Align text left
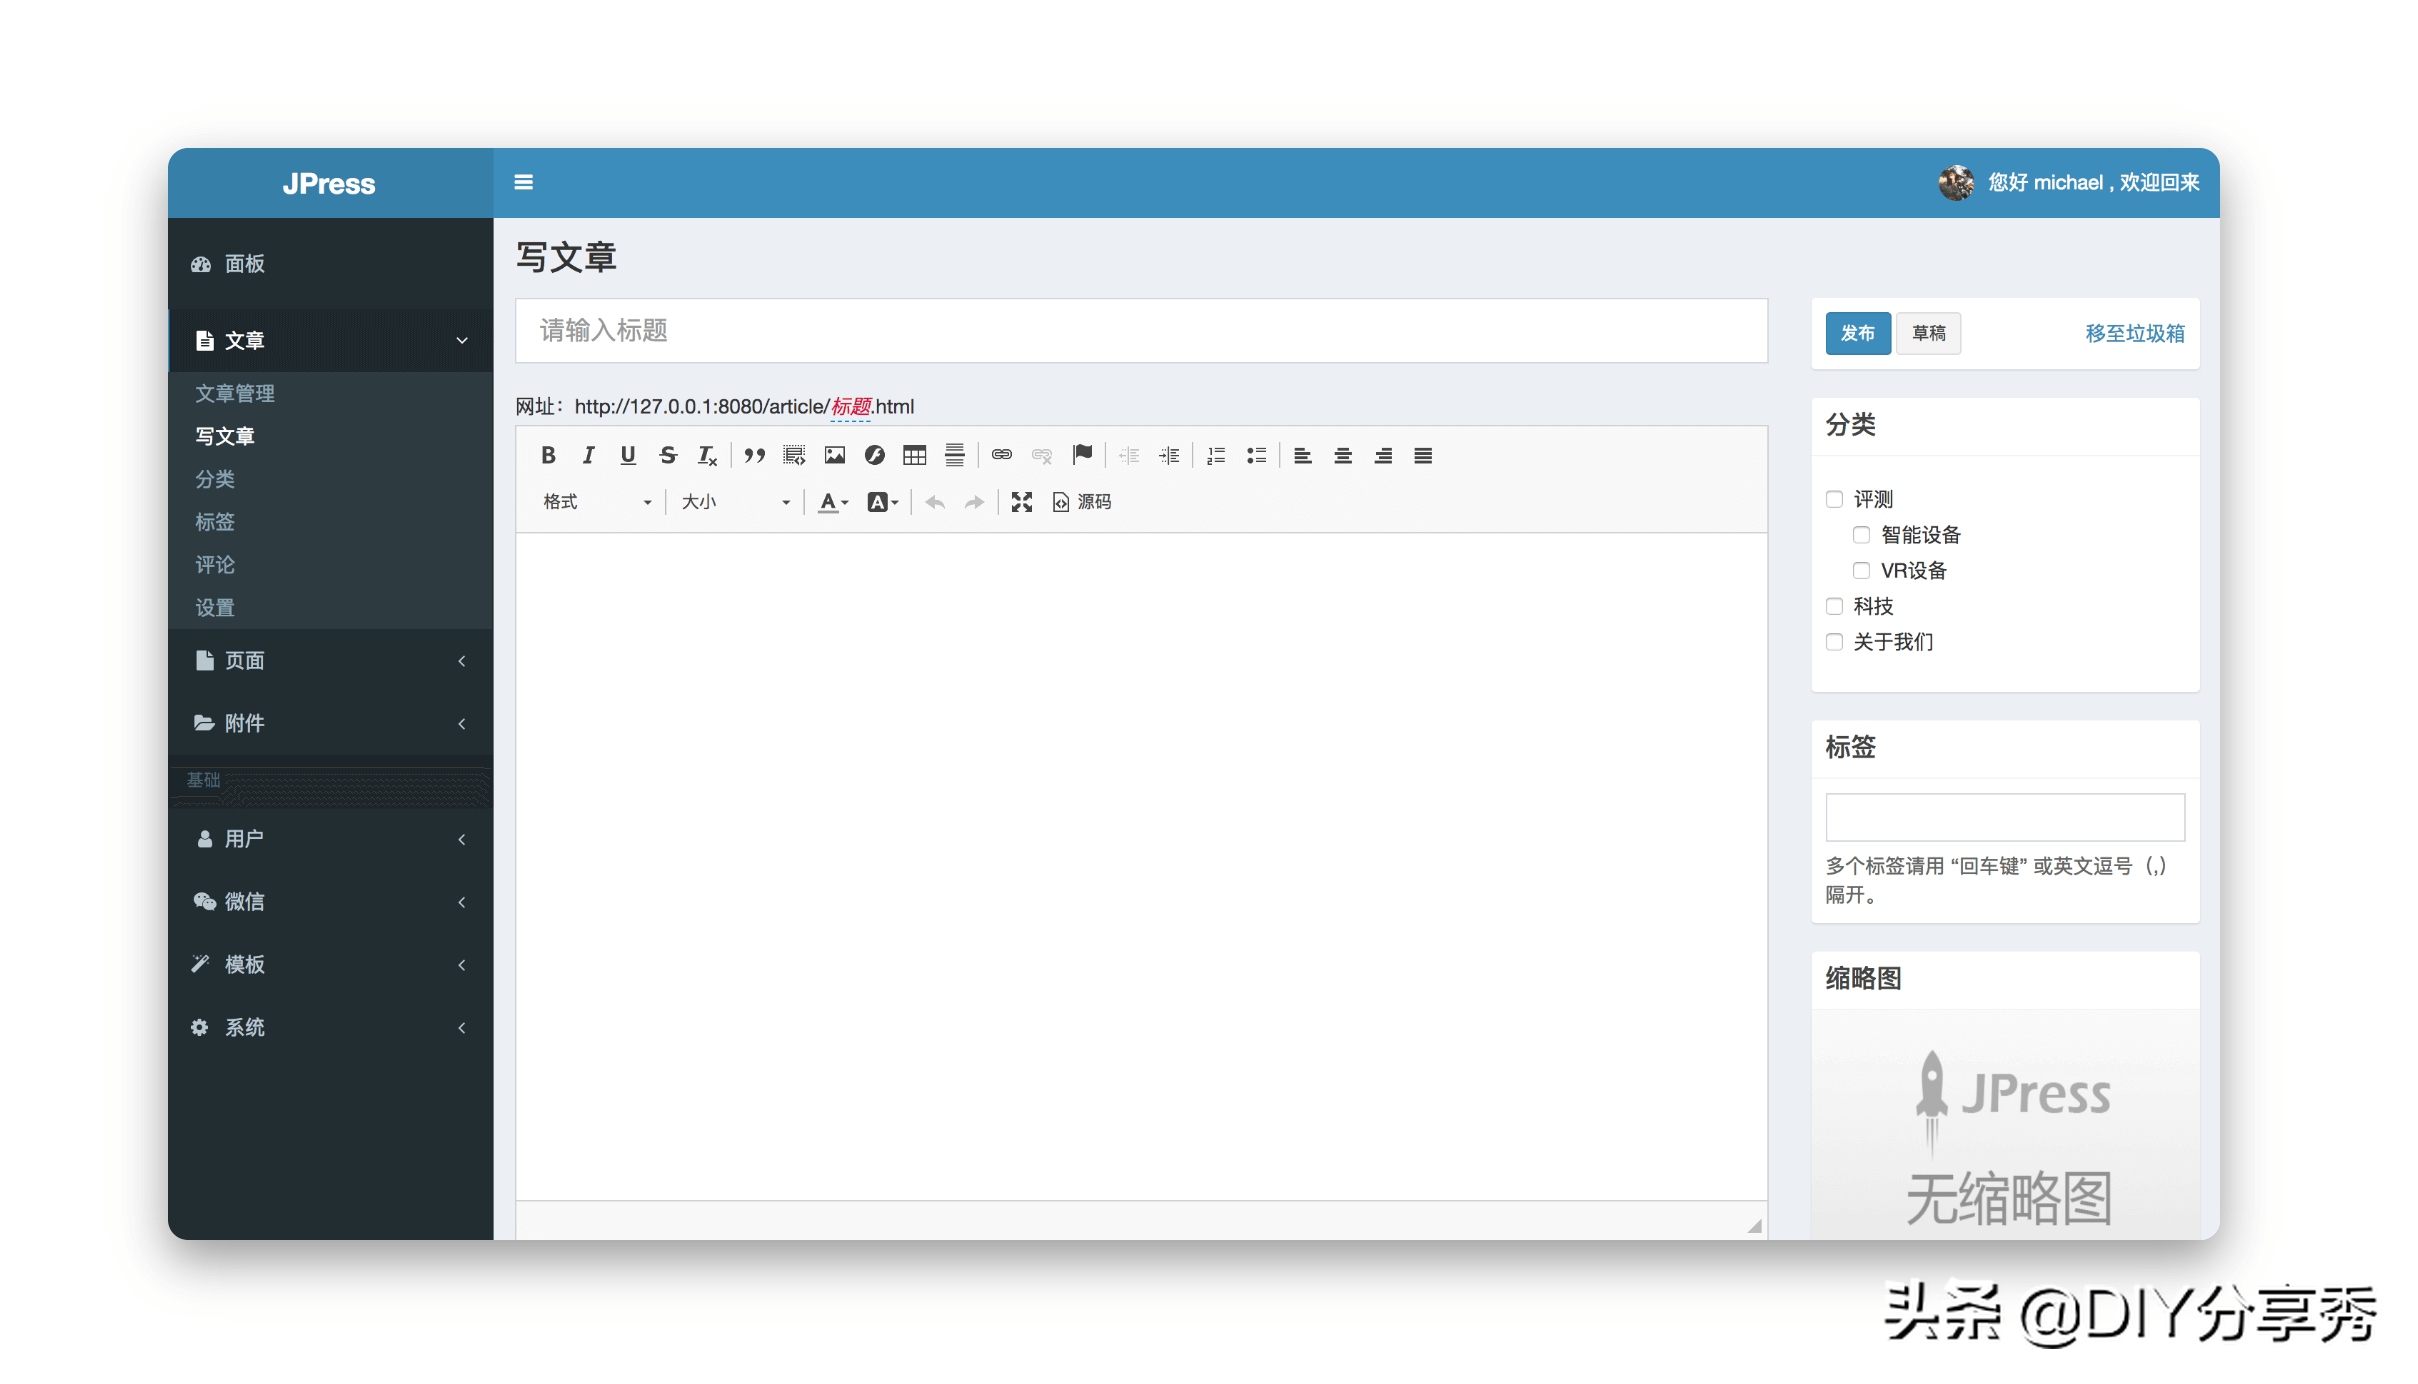The height and width of the screenshot is (1384, 2418). pos(1302,456)
